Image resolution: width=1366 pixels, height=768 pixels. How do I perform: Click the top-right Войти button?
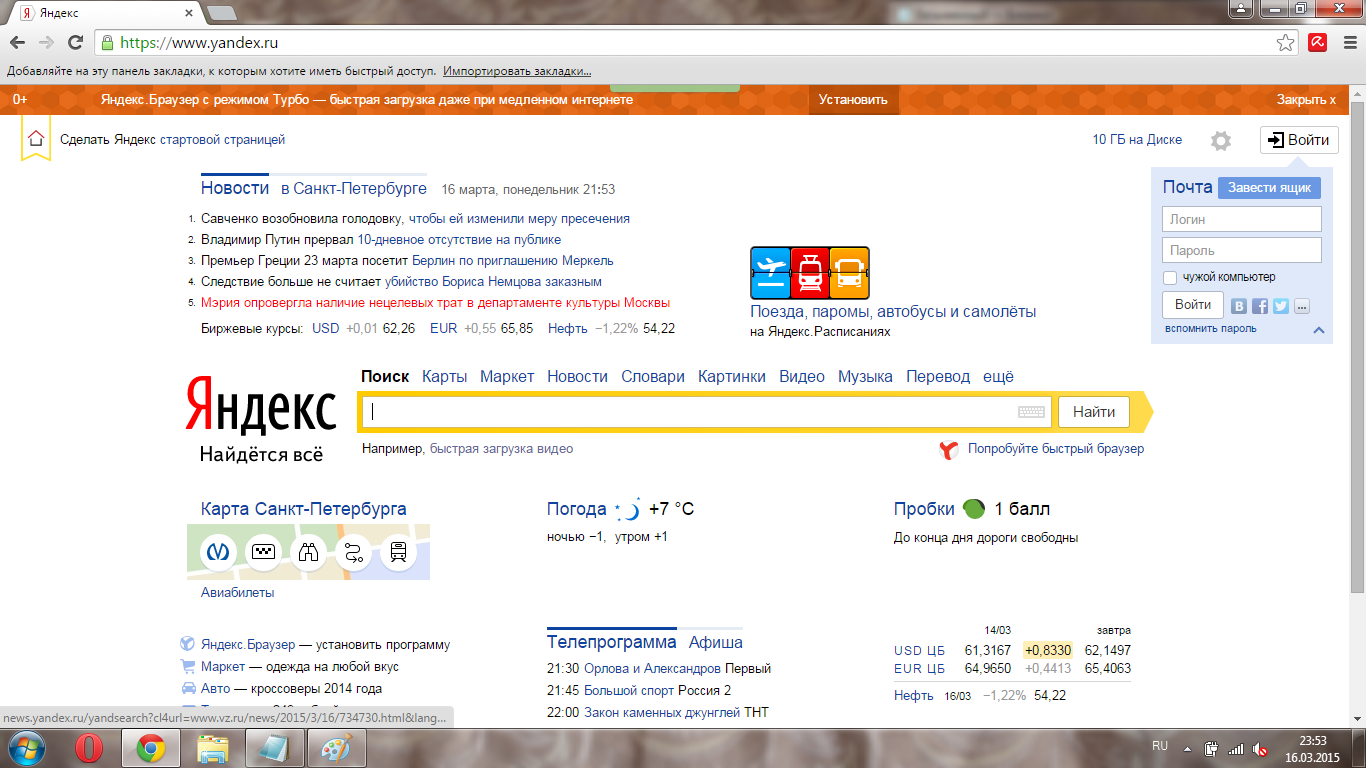[x=1299, y=140]
